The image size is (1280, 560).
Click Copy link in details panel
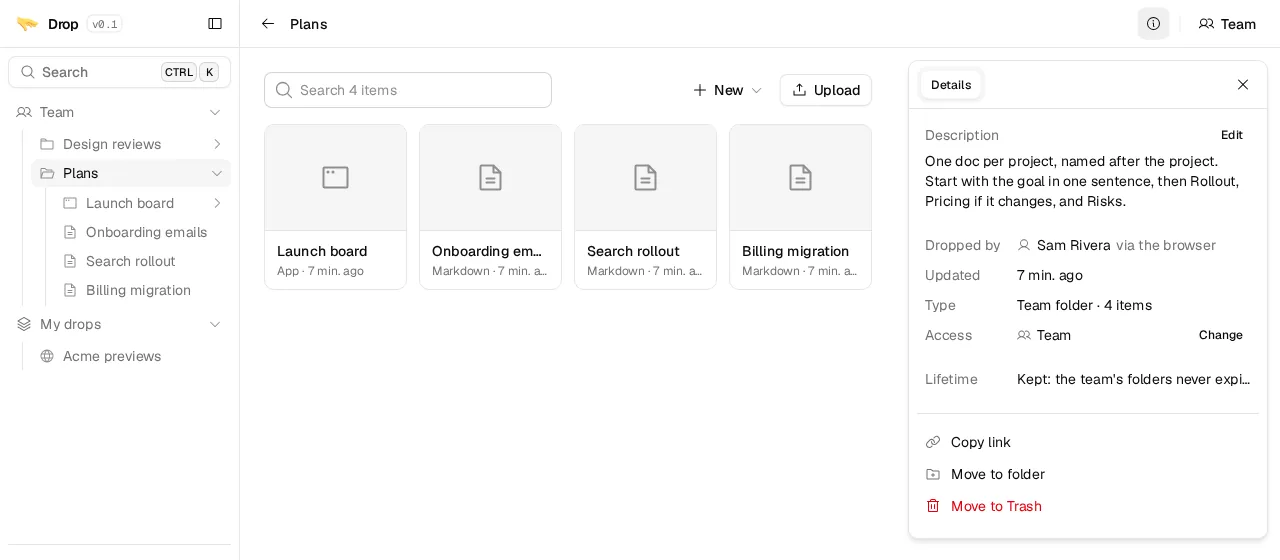(981, 442)
